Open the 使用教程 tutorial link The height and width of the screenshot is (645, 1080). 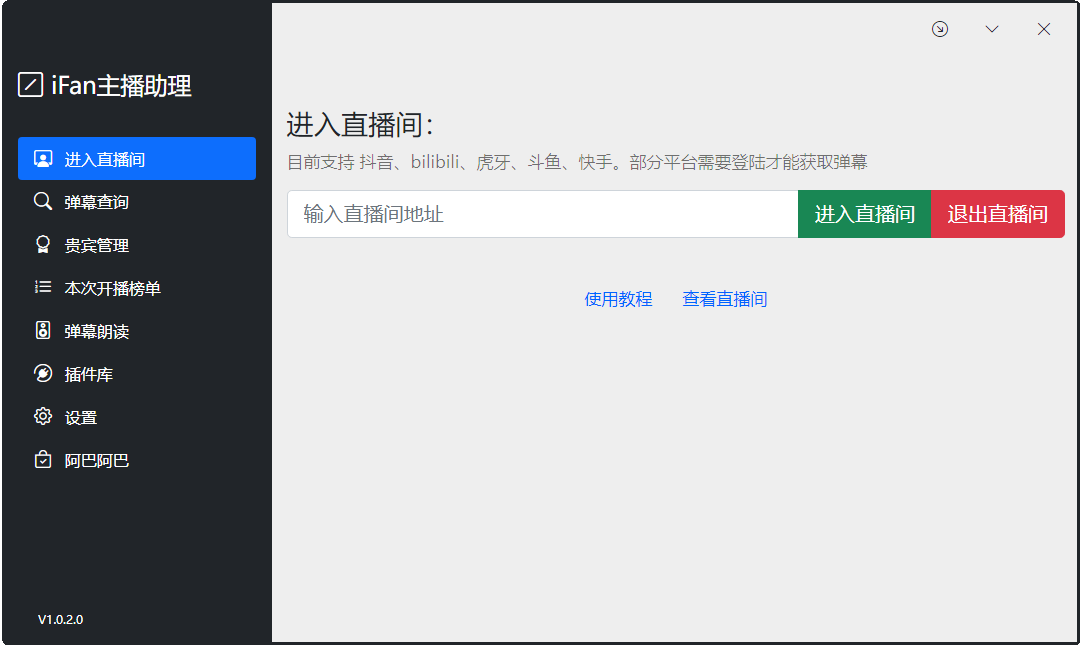click(x=618, y=298)
